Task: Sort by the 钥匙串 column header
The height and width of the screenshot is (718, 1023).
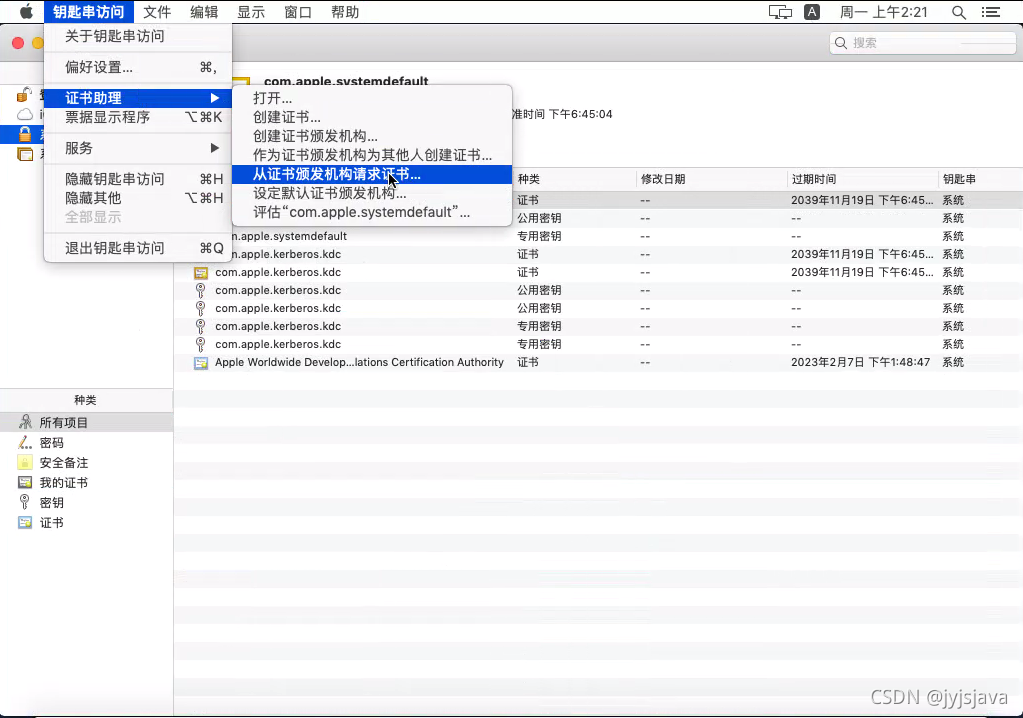Action: pyautogui.click(x=980, y=179)
